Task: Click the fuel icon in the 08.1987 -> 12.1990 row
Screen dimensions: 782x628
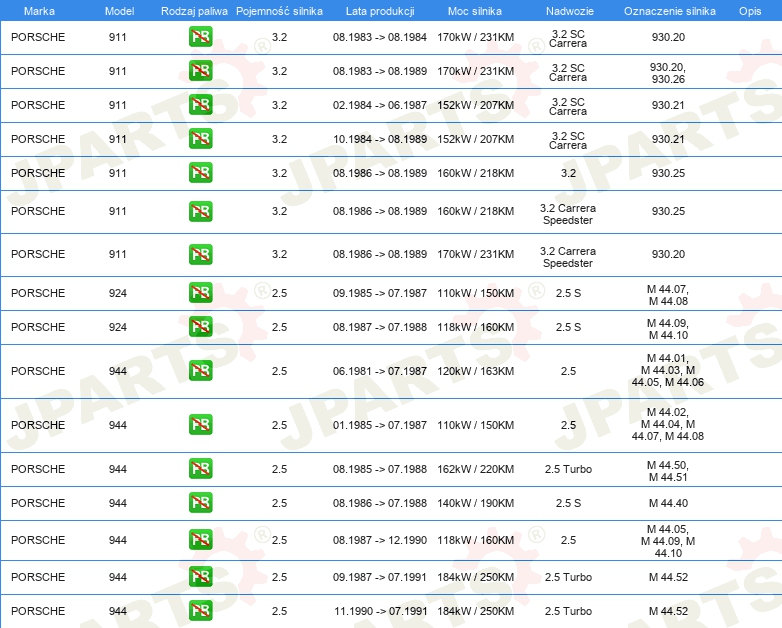Action: tap(200, 540)
